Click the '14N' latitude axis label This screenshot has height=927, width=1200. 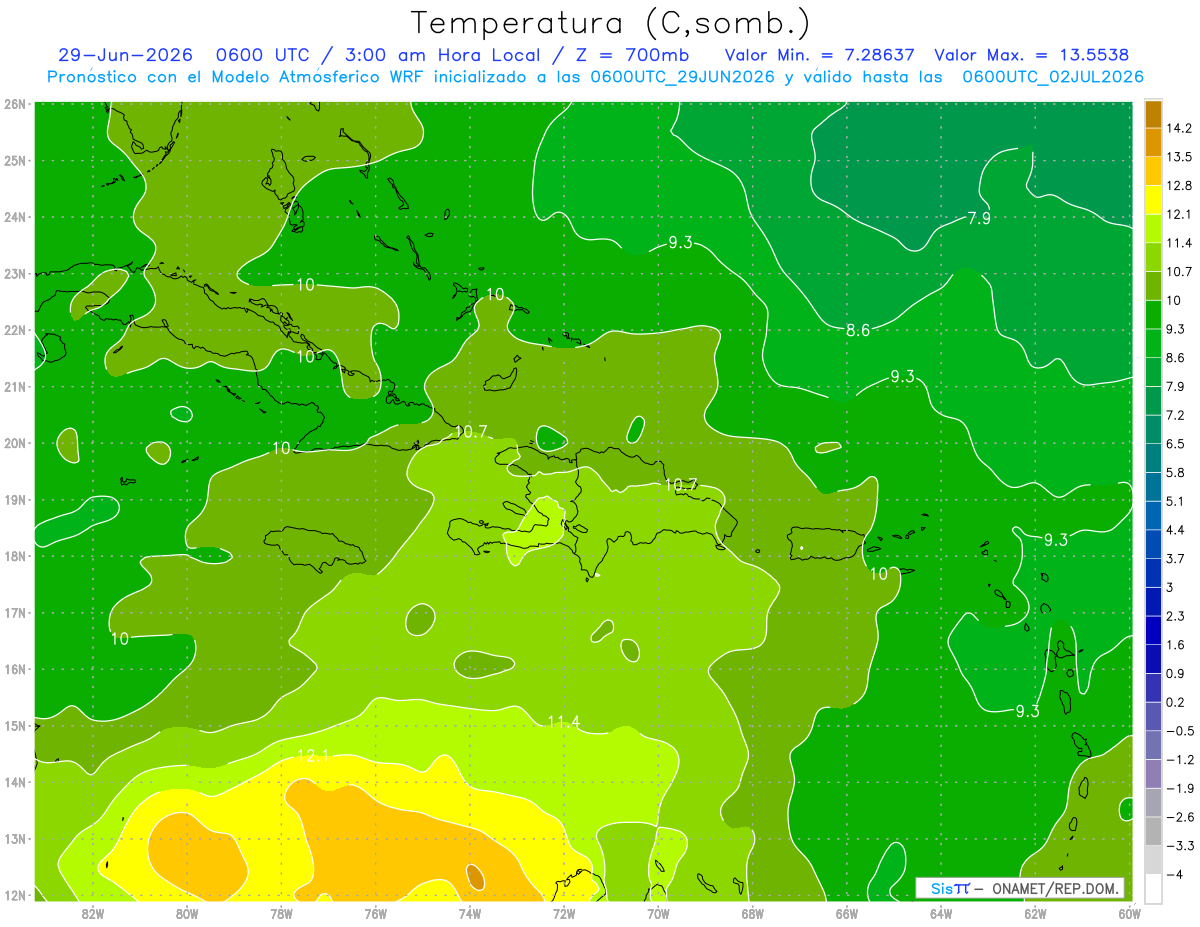[x=15, y=782]
